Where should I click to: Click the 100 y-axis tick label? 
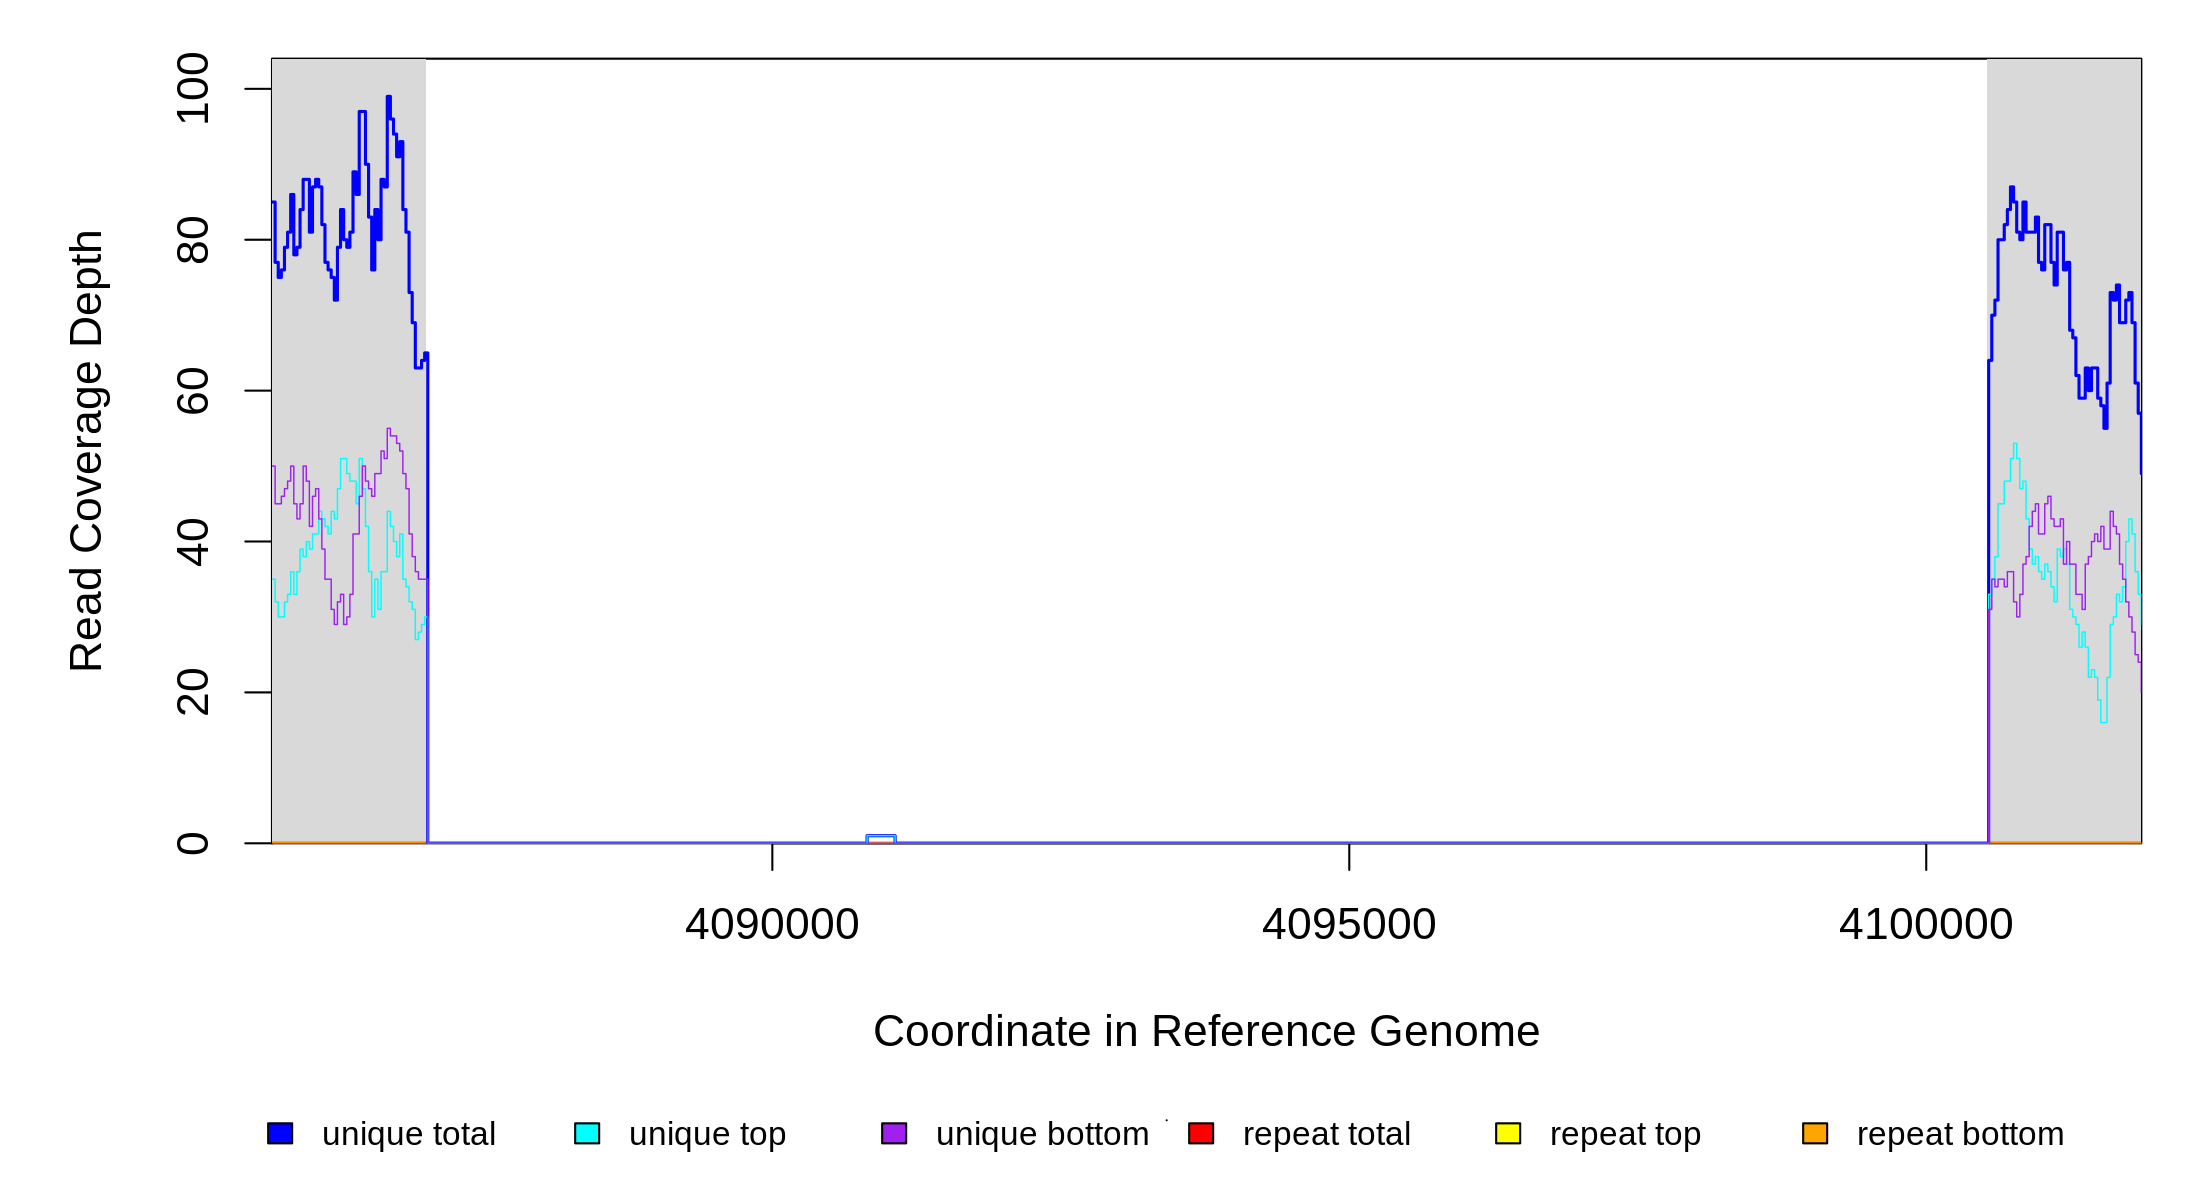pos(193,89)
